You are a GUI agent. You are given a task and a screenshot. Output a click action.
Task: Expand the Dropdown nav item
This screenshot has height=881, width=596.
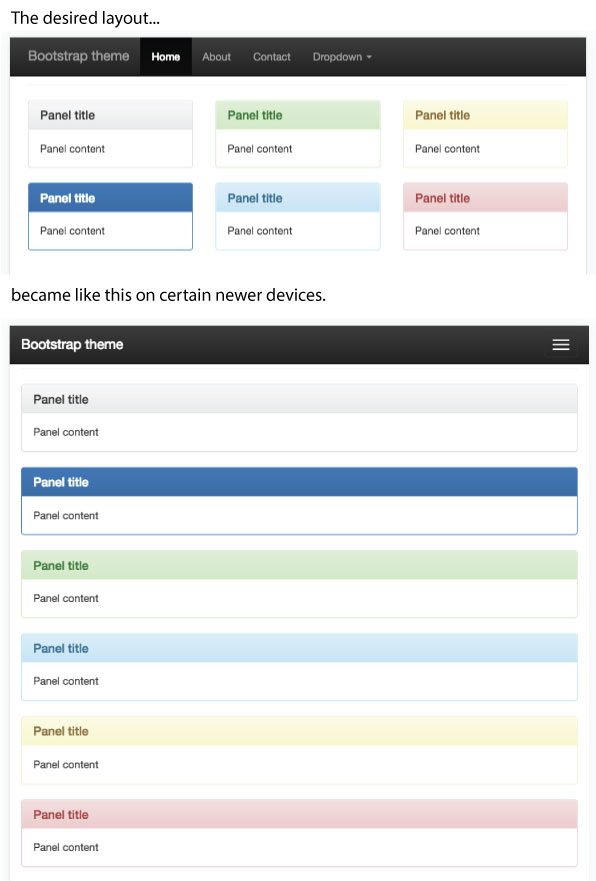click(342, 57)
